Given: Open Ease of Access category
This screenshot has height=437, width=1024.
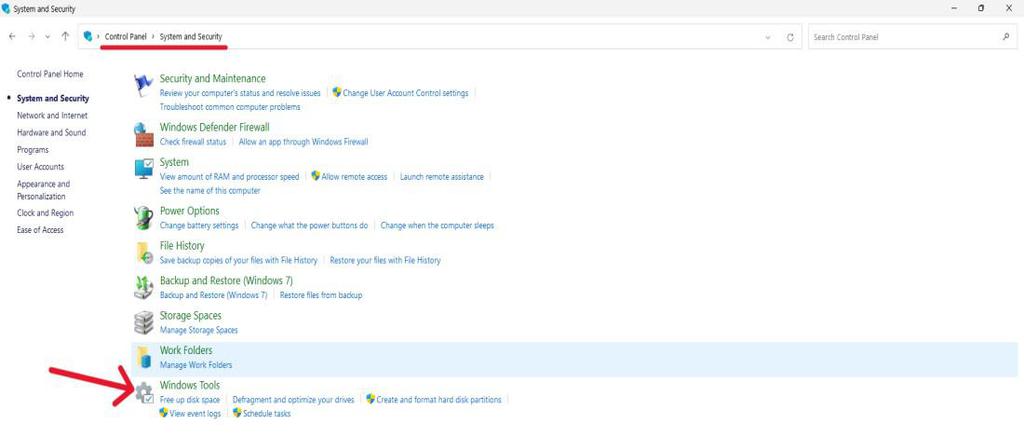Looking at the screenshot, I should click(40, 230).
